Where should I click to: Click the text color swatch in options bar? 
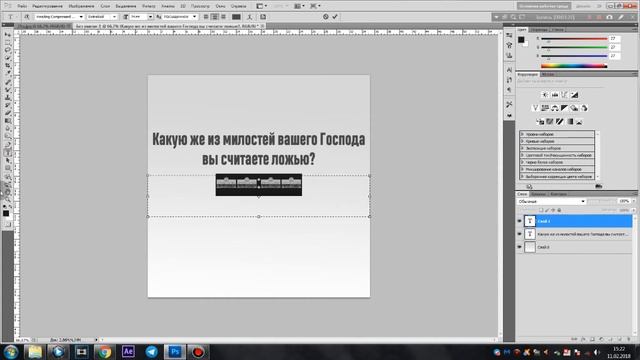[x=236, y=17]
